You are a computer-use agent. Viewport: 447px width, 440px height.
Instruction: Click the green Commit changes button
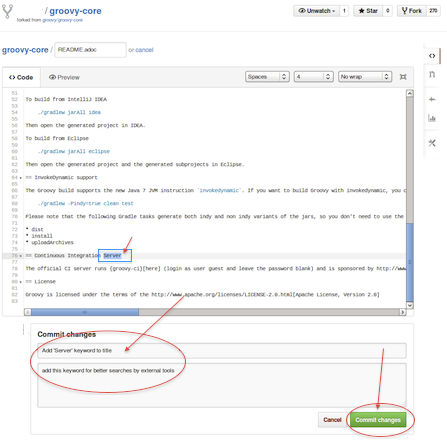click(x=378, y=420)
